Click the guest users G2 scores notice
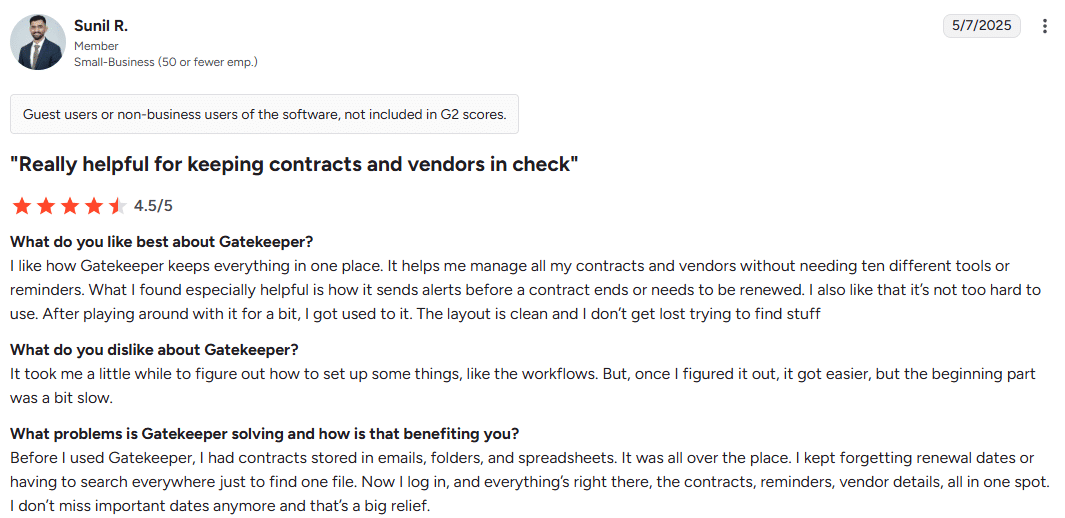 (264, 114)
